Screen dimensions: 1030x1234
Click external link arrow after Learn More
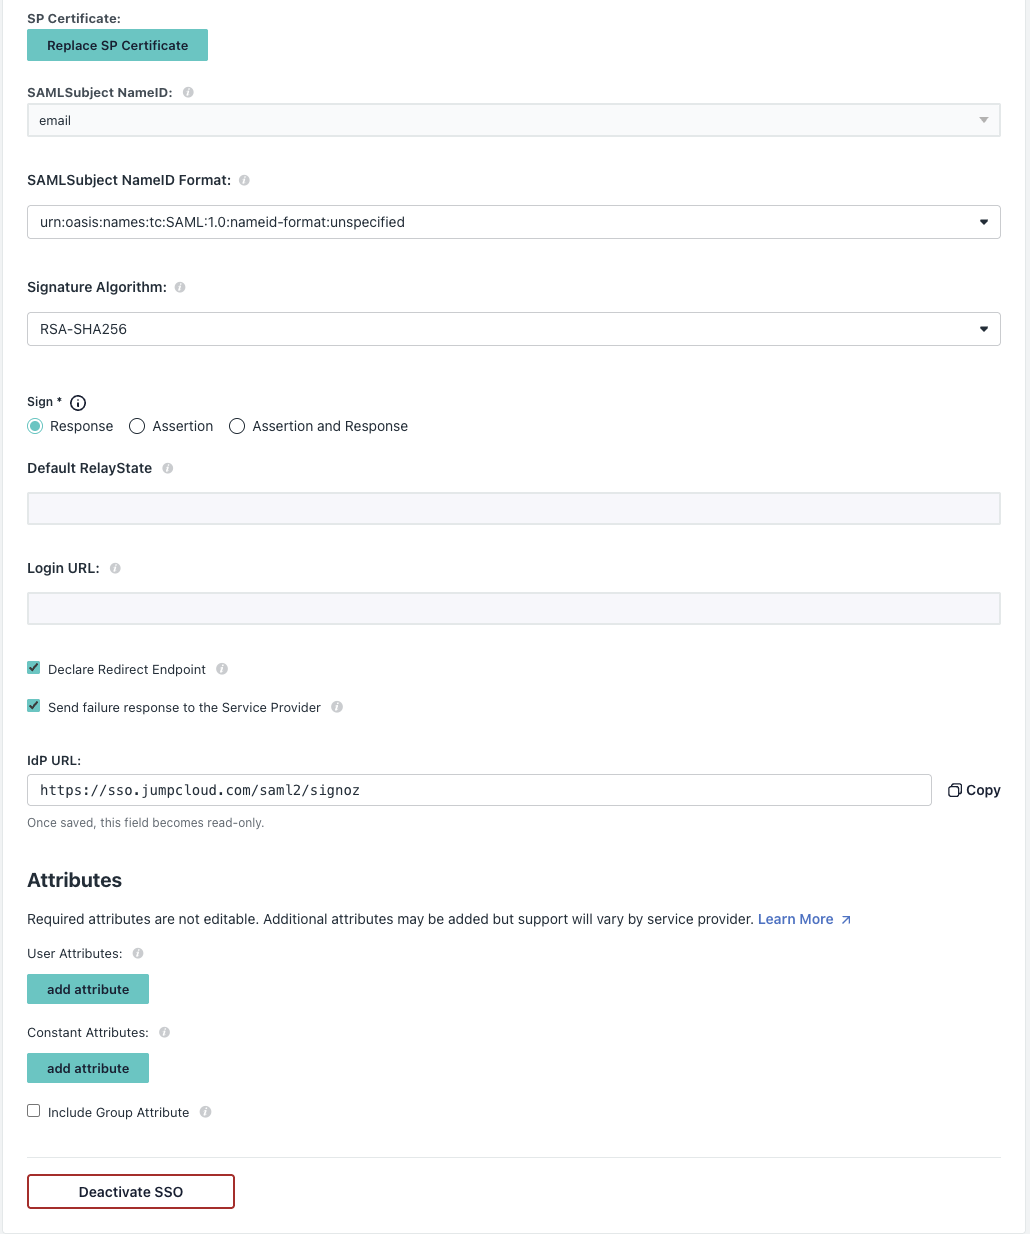(846, 920)
